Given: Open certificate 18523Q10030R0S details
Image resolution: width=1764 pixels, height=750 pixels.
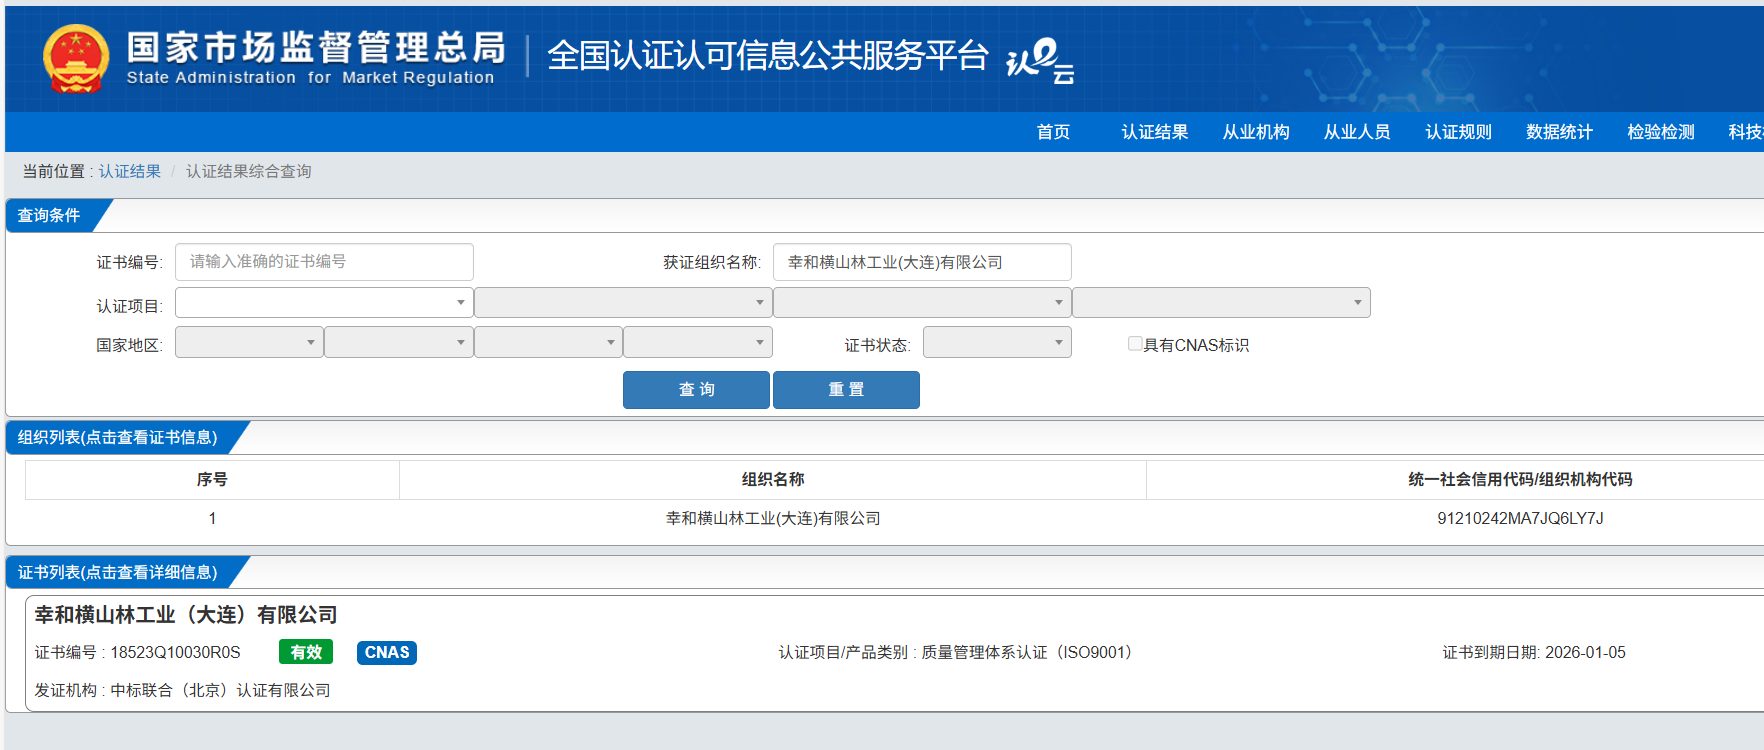Looking at the screenshot, I should [x=175, y=653].
